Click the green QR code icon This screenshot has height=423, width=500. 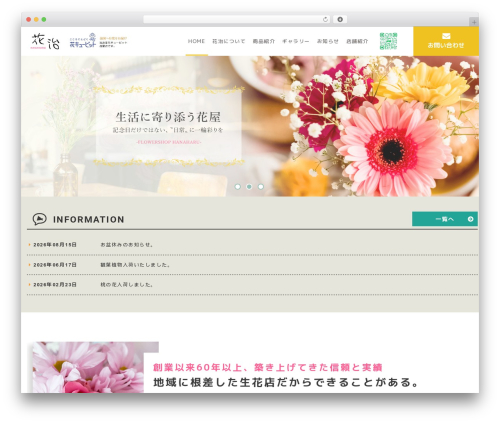point(388,41)
